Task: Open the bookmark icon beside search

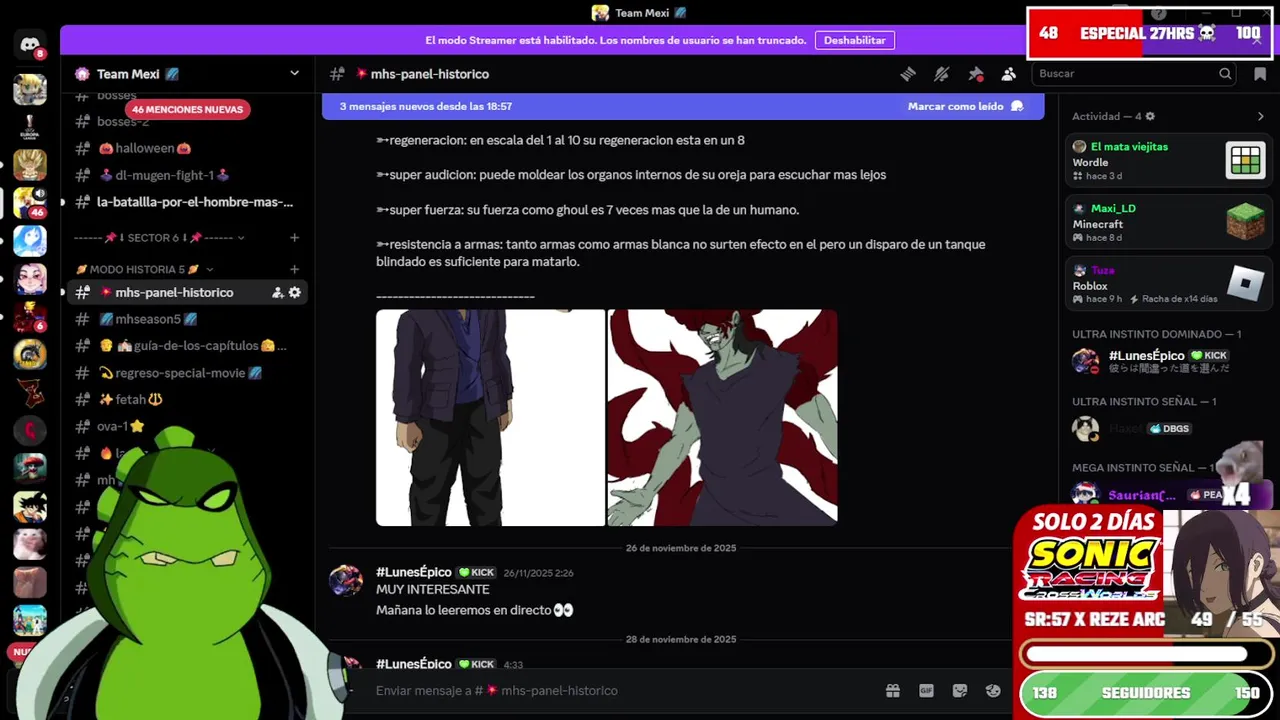Action: point(1260,74)
